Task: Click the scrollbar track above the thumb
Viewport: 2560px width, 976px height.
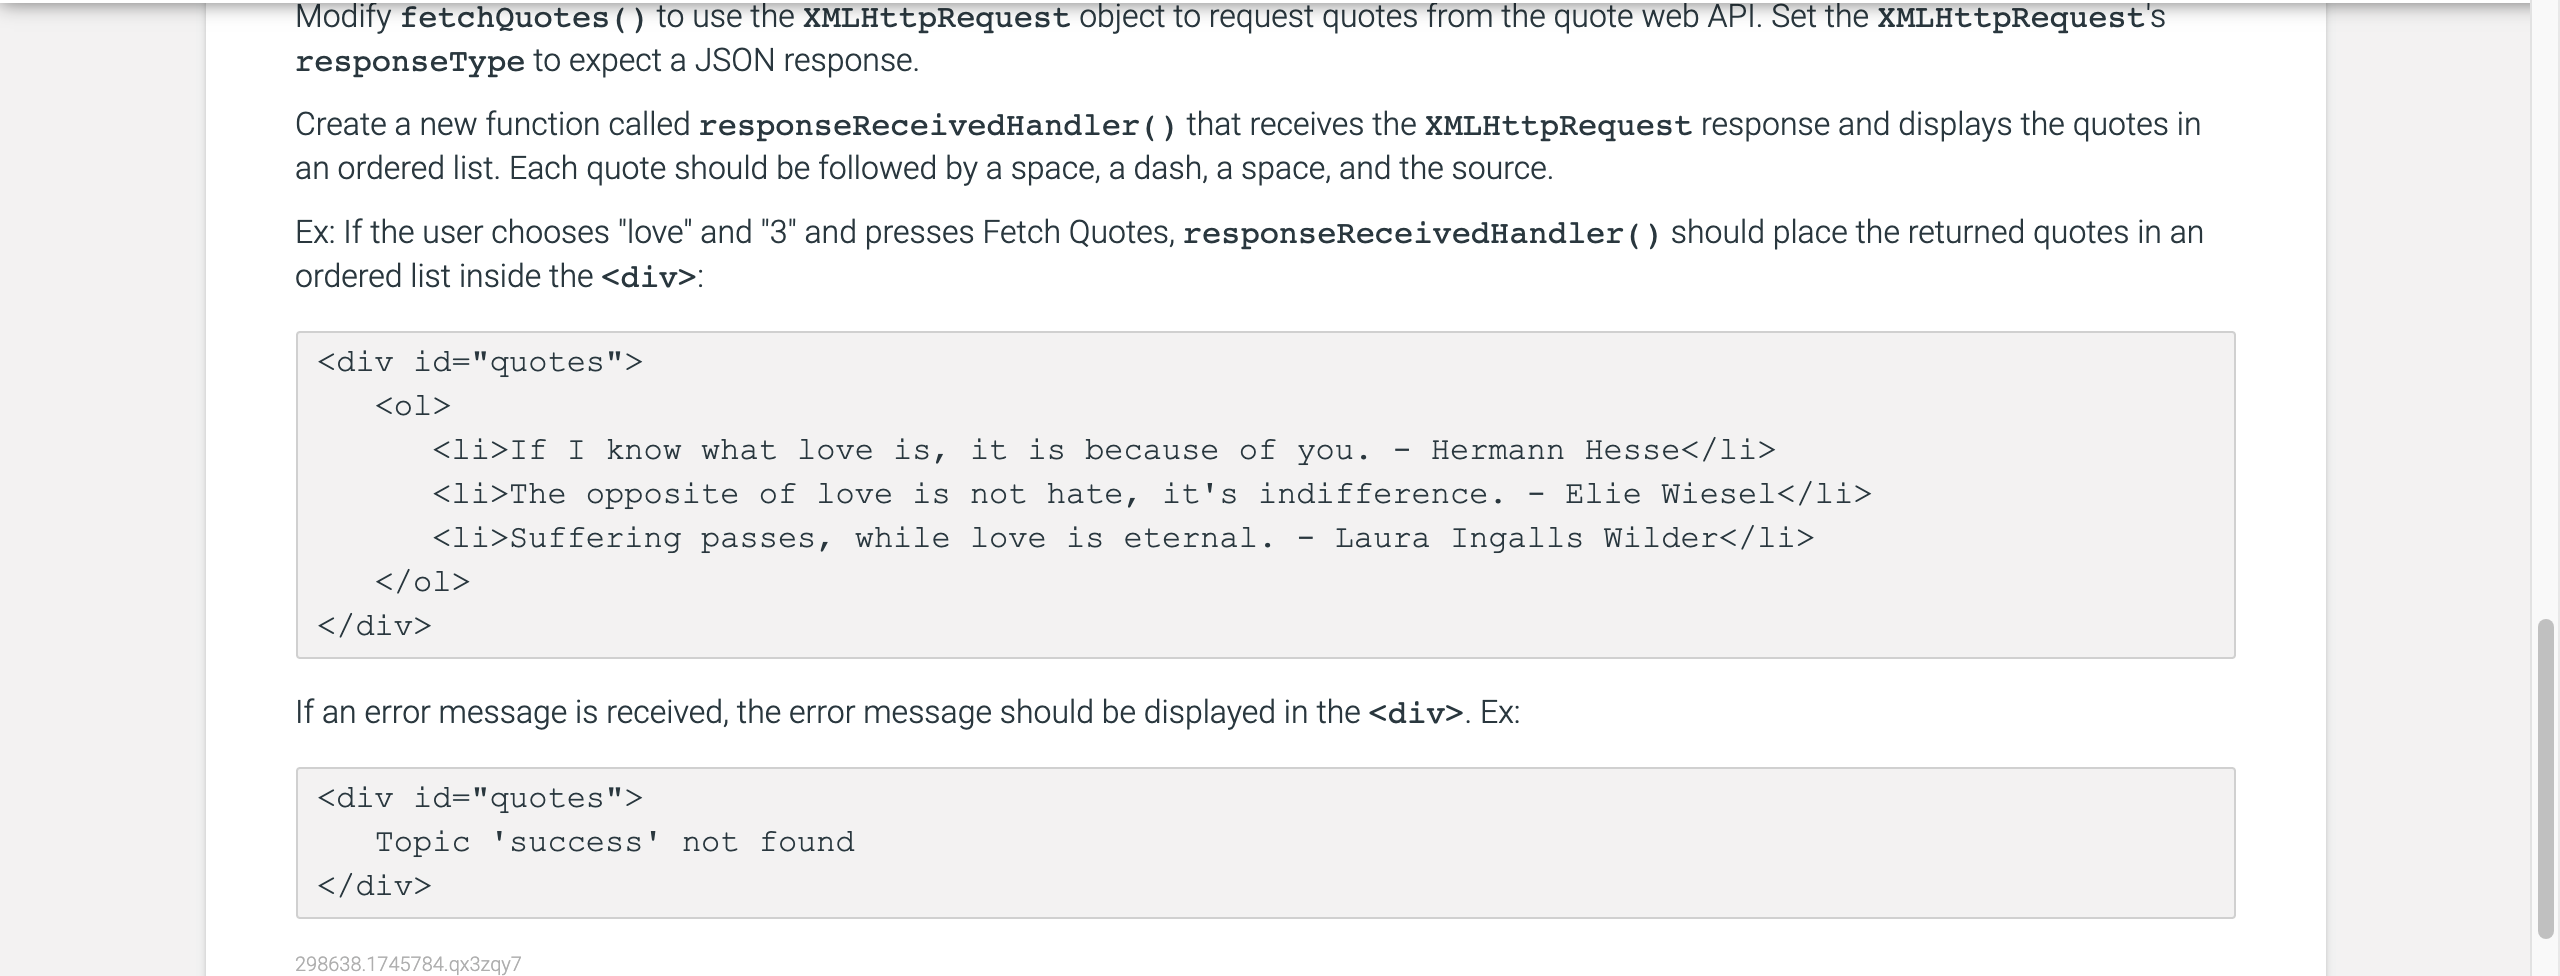Action: [x=2546, y=310]
